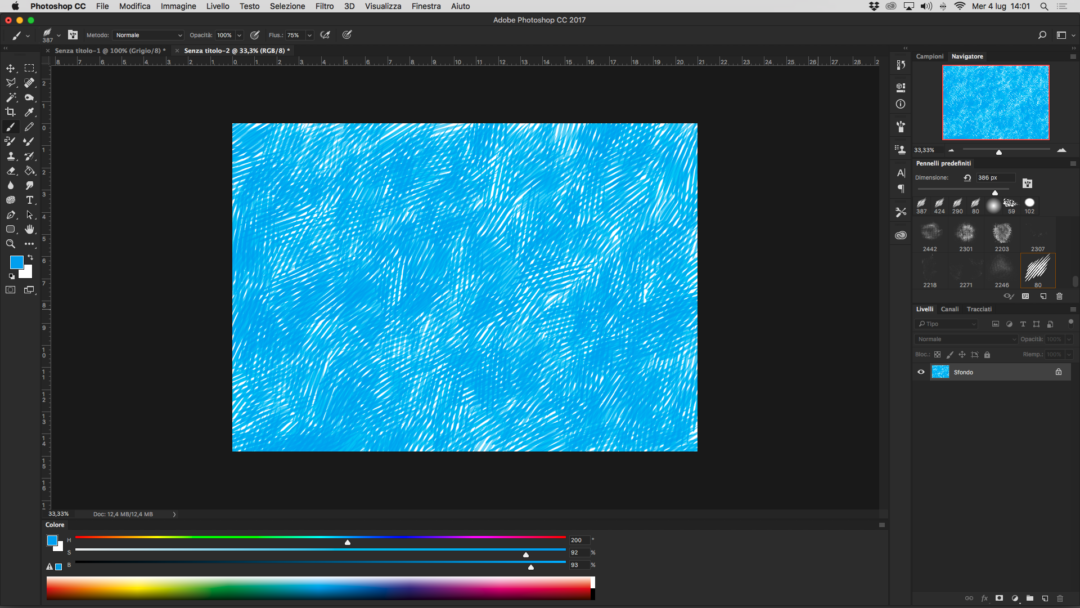Viewport: 1080px width, 608px height.
Task: Switch to the Campioni tab
Action: click(929, 56)
